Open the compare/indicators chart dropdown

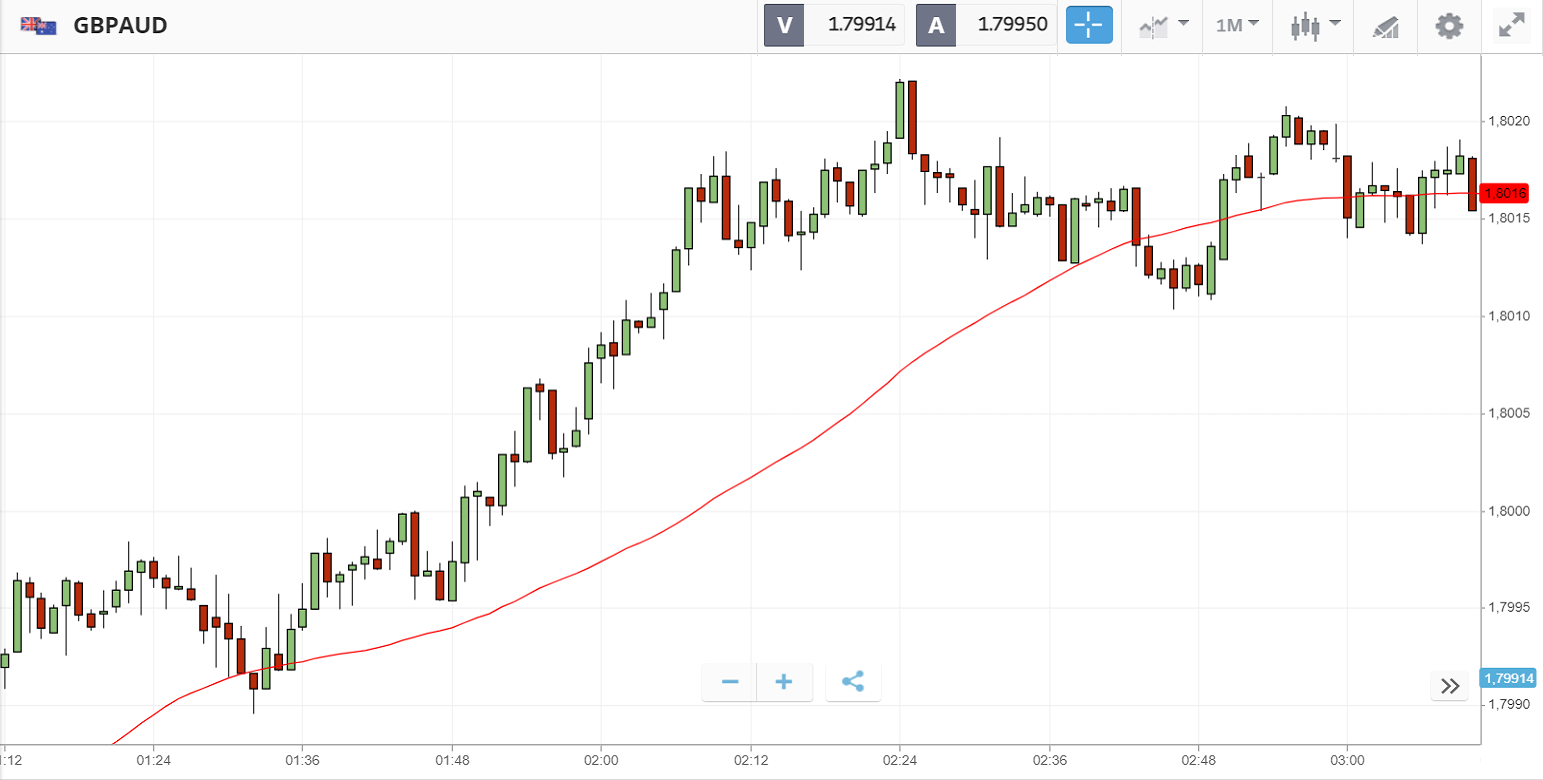[x=1163, y=26]
